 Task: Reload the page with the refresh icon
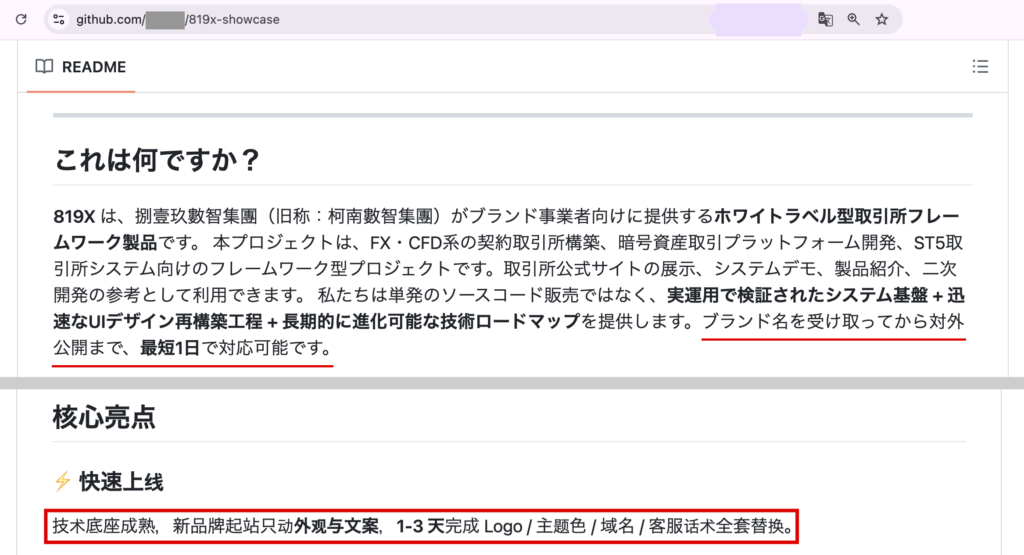pyautogui.click(x=21, y=20)
